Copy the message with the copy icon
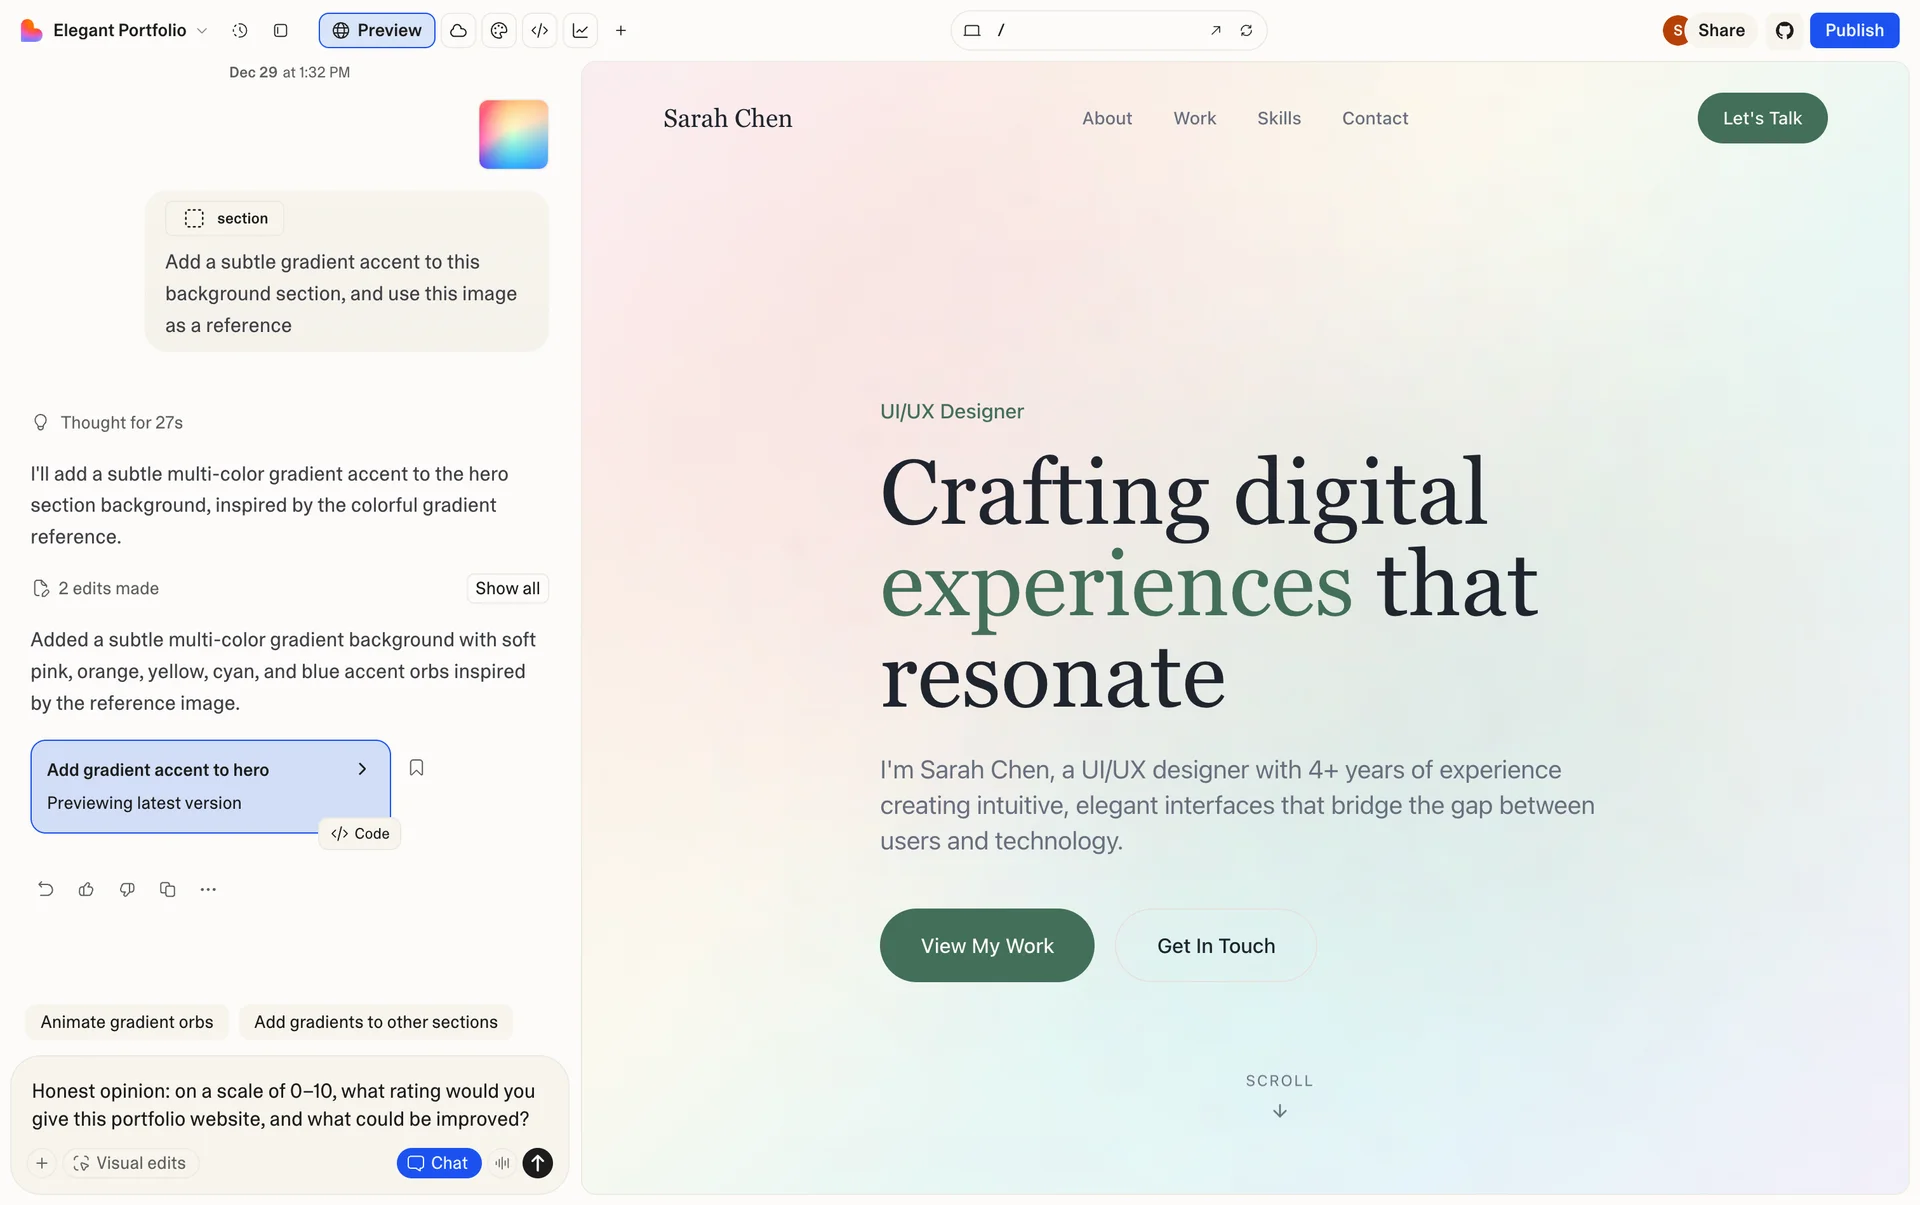 coord(168,889)
